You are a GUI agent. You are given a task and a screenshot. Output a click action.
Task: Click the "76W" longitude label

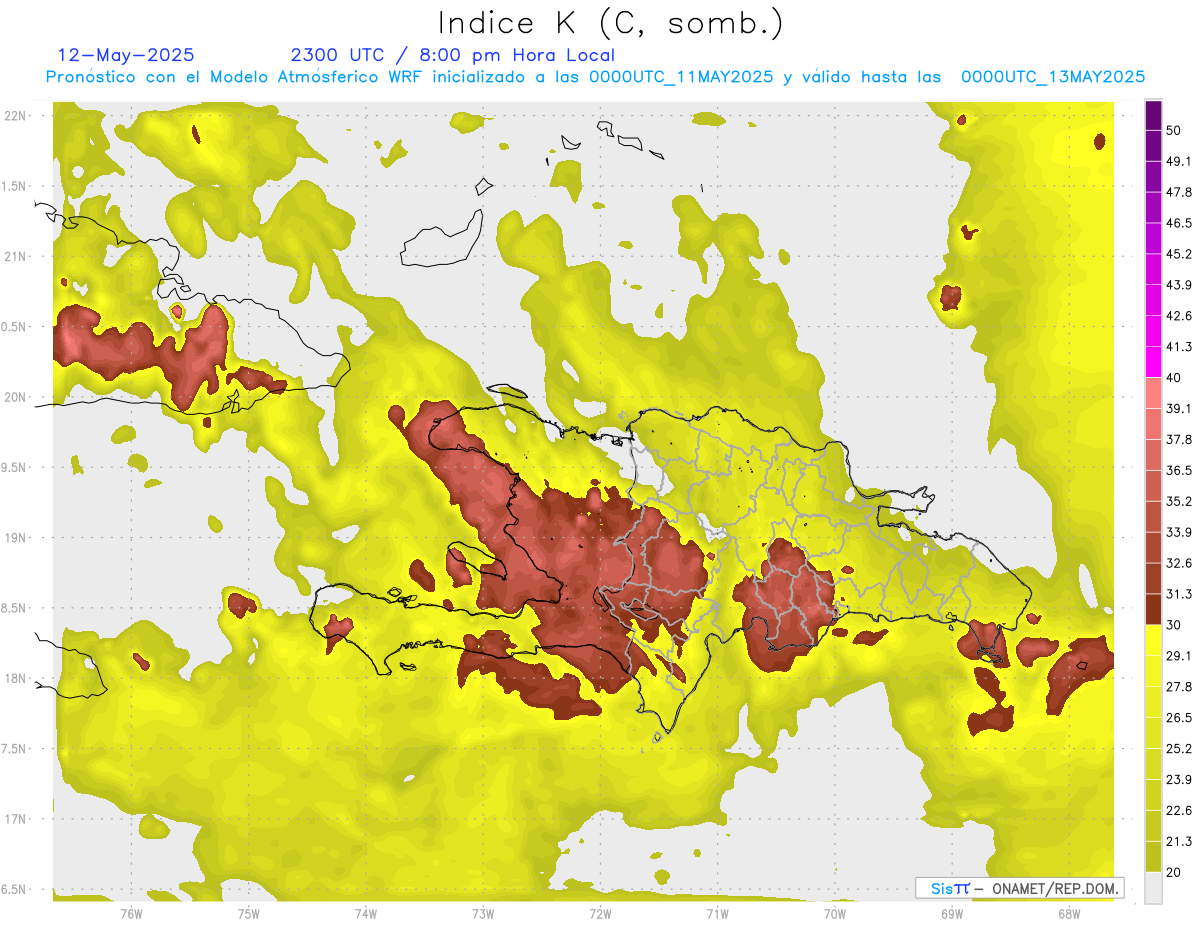click(131, 913)
